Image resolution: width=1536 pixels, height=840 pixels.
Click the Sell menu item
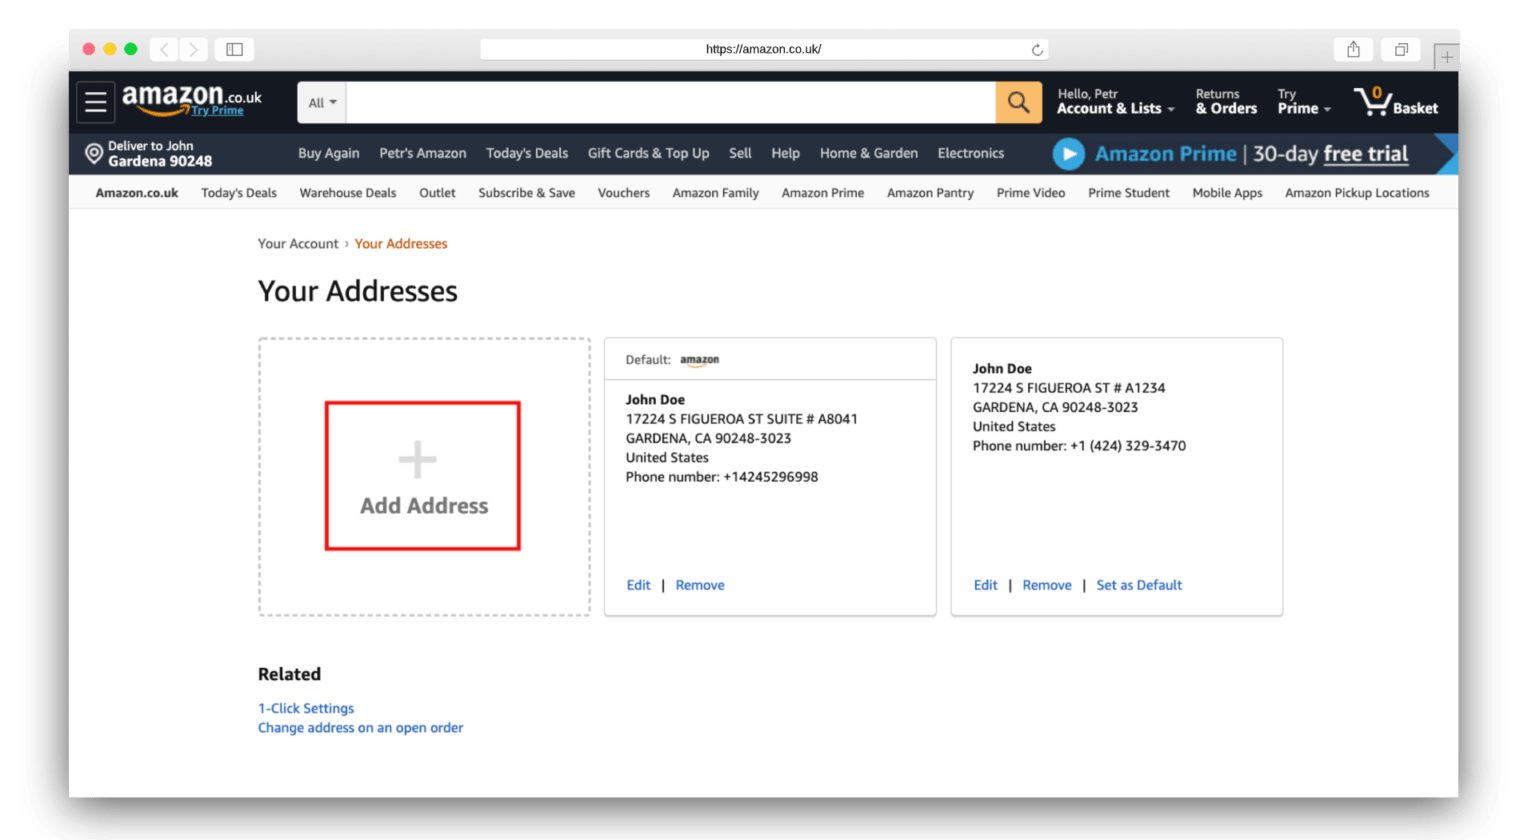[x=740, y=153]
